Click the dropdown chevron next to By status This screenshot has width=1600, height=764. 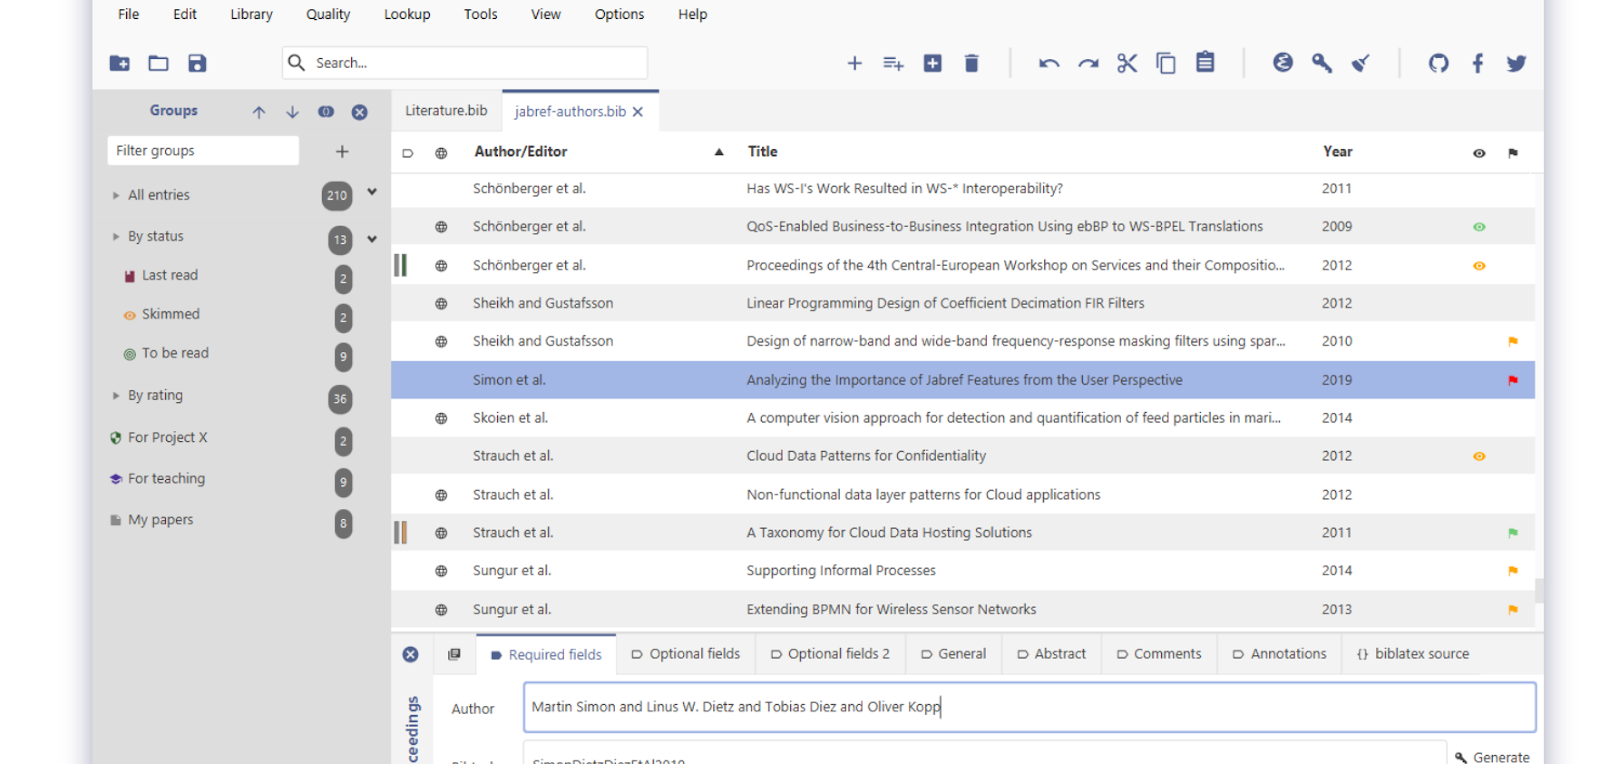coord(372,239)
